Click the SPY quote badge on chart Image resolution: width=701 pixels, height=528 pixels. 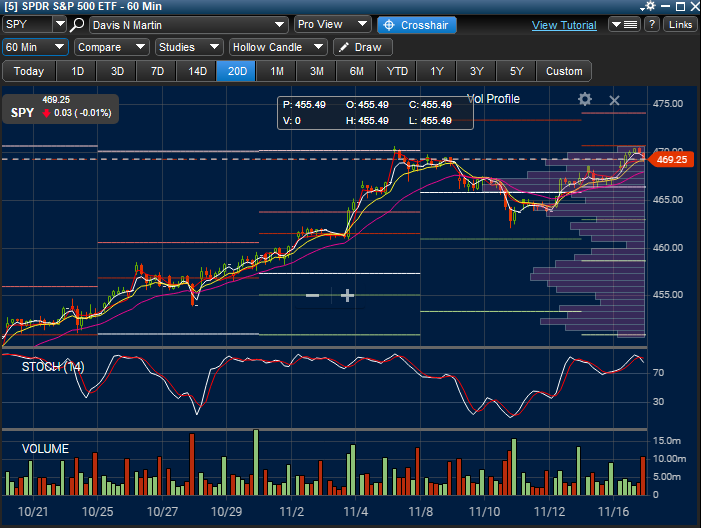tap(60, 109)
